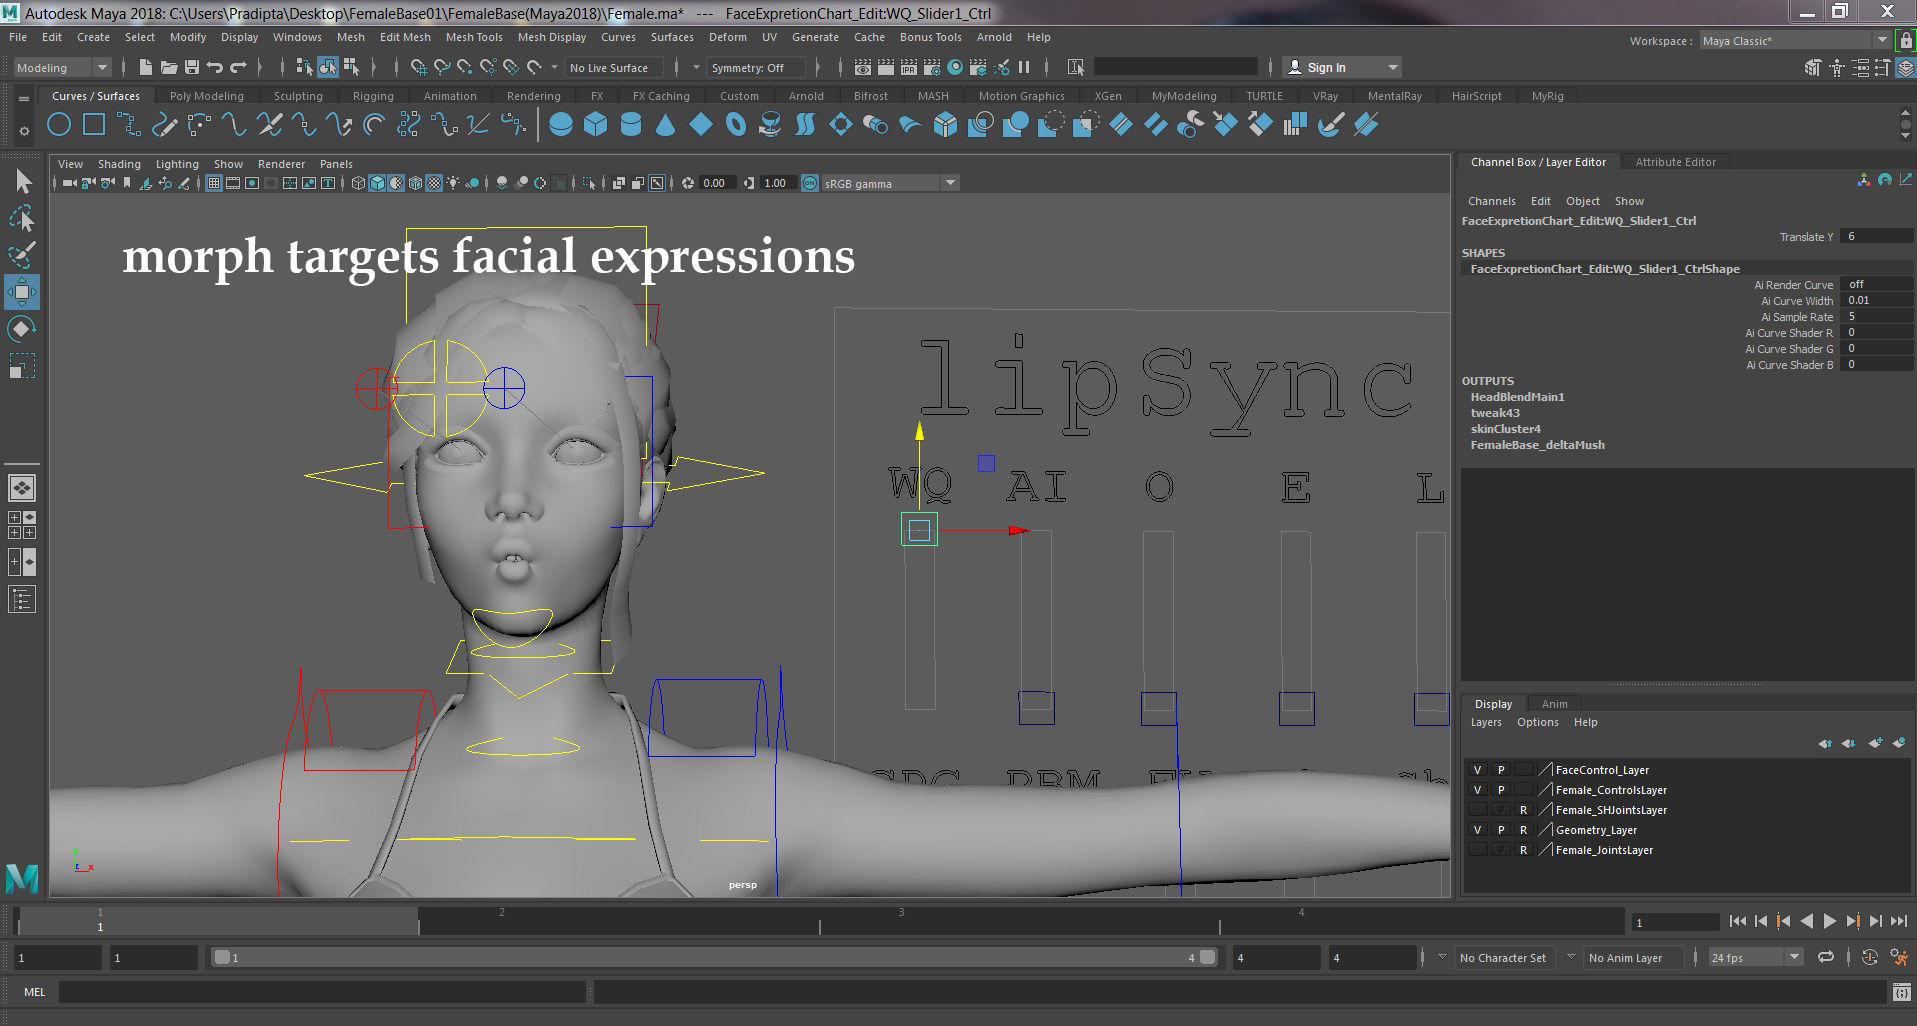The height and width of the screenshot is (1026, 1917).
Task: Move selected layer up icon
Action: click(x=1825, y=742)
